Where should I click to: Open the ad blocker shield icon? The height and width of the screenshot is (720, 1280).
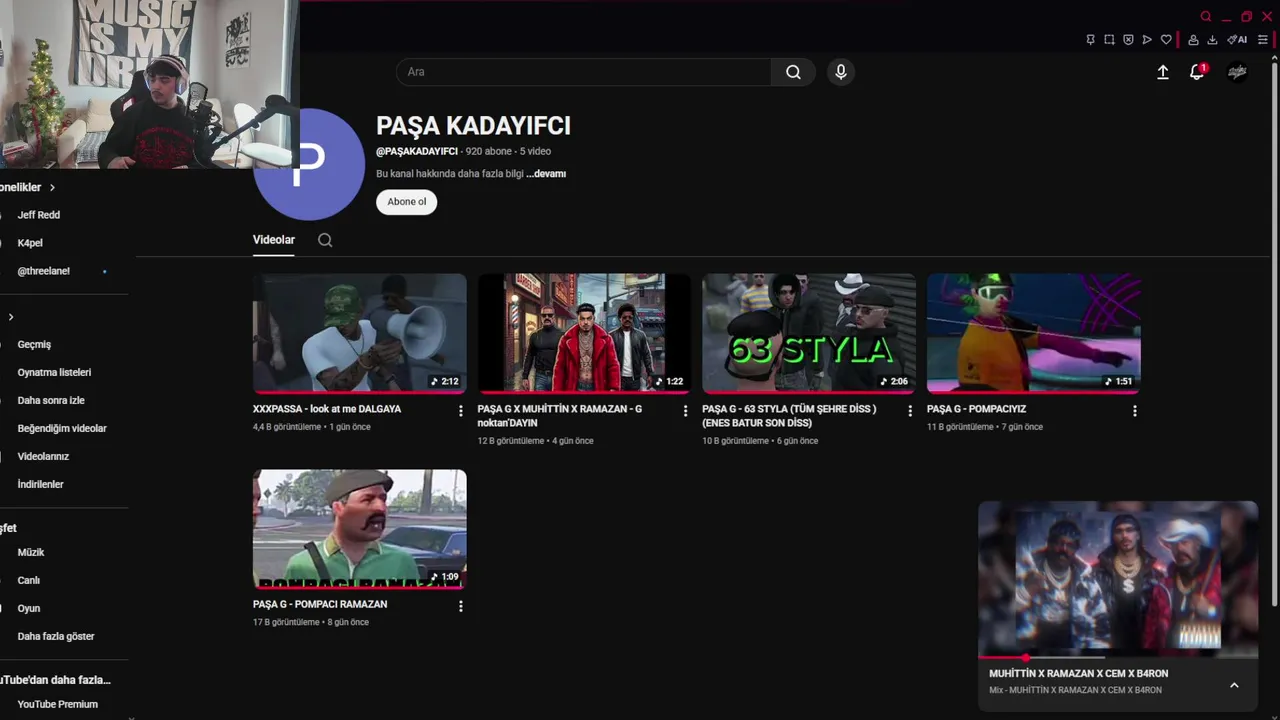coord(1128,40)
